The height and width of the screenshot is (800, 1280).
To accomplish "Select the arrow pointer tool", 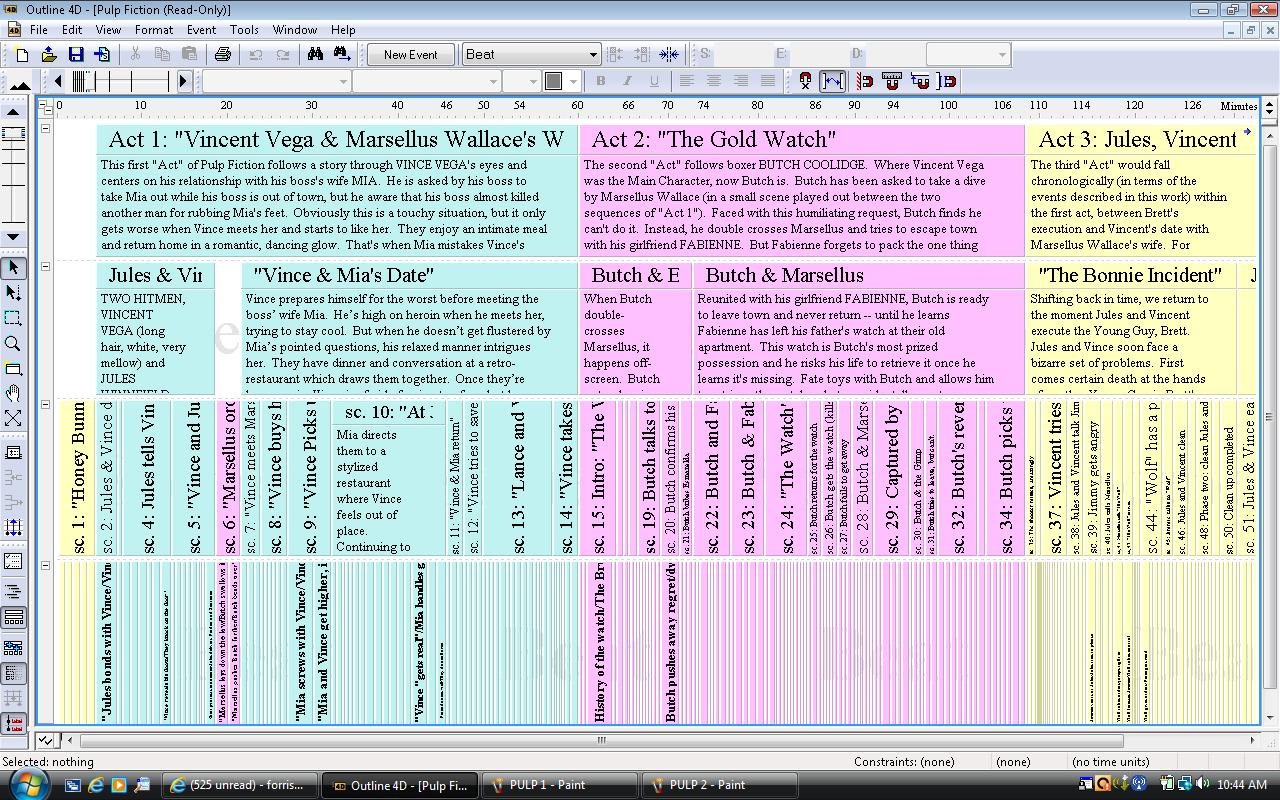I will click(x=13, y=268).
